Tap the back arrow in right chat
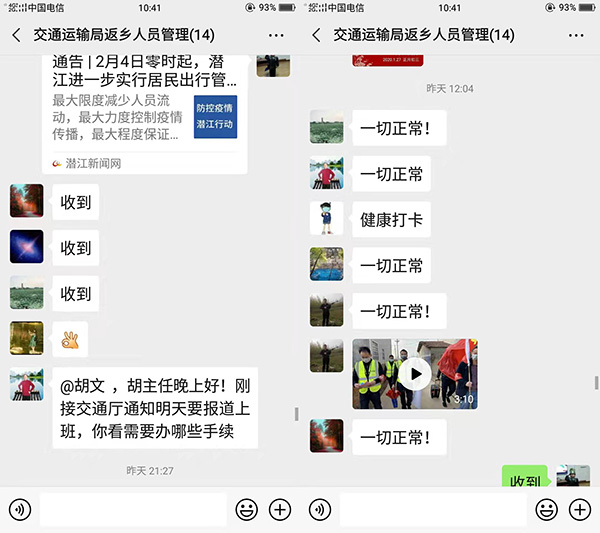This screenshot has height=533, width=600. click(316, 35)
